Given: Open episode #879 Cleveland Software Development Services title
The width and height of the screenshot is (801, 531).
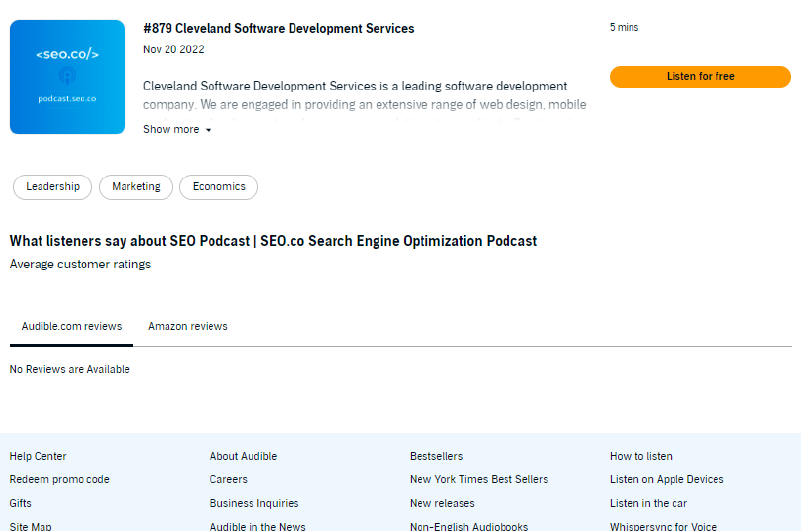Looking at the screenshot, I should click(x=278, y=29).
